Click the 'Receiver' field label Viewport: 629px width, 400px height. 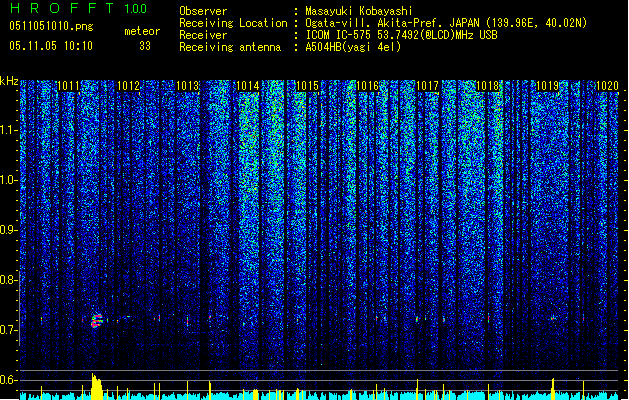click(x=203, y=35)
